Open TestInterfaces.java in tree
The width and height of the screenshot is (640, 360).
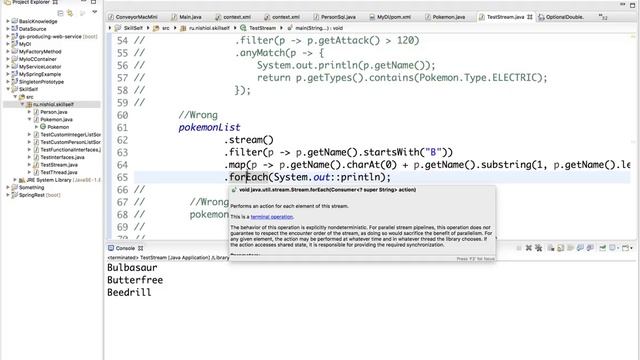pyautogui.click(x=62, y=157)
